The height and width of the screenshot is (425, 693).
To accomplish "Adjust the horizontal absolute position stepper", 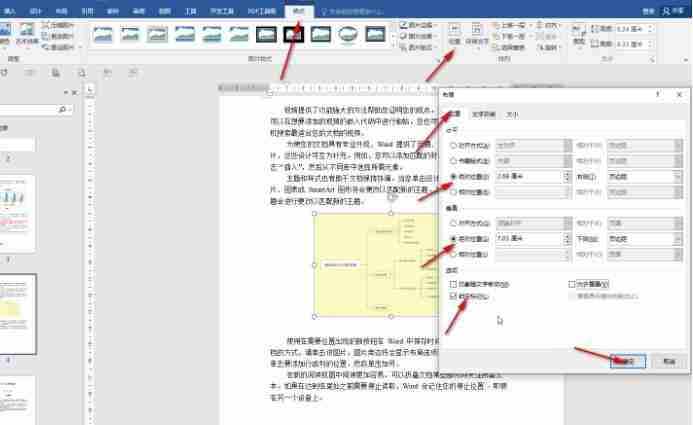I will [567, 176].
